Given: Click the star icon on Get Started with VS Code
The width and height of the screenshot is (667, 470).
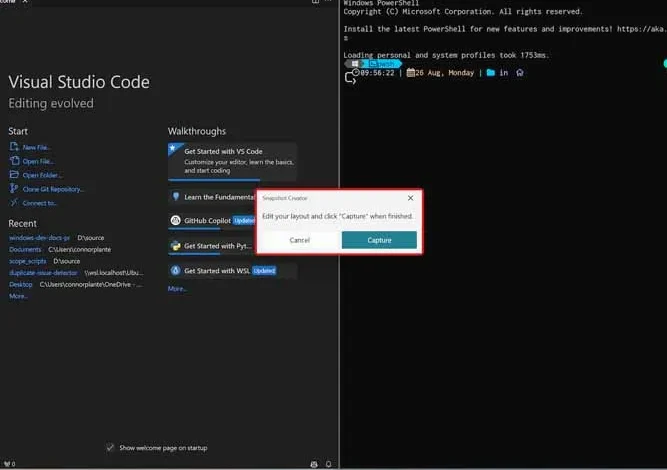Looking at the screenshot, I should [x=172, y=148].
